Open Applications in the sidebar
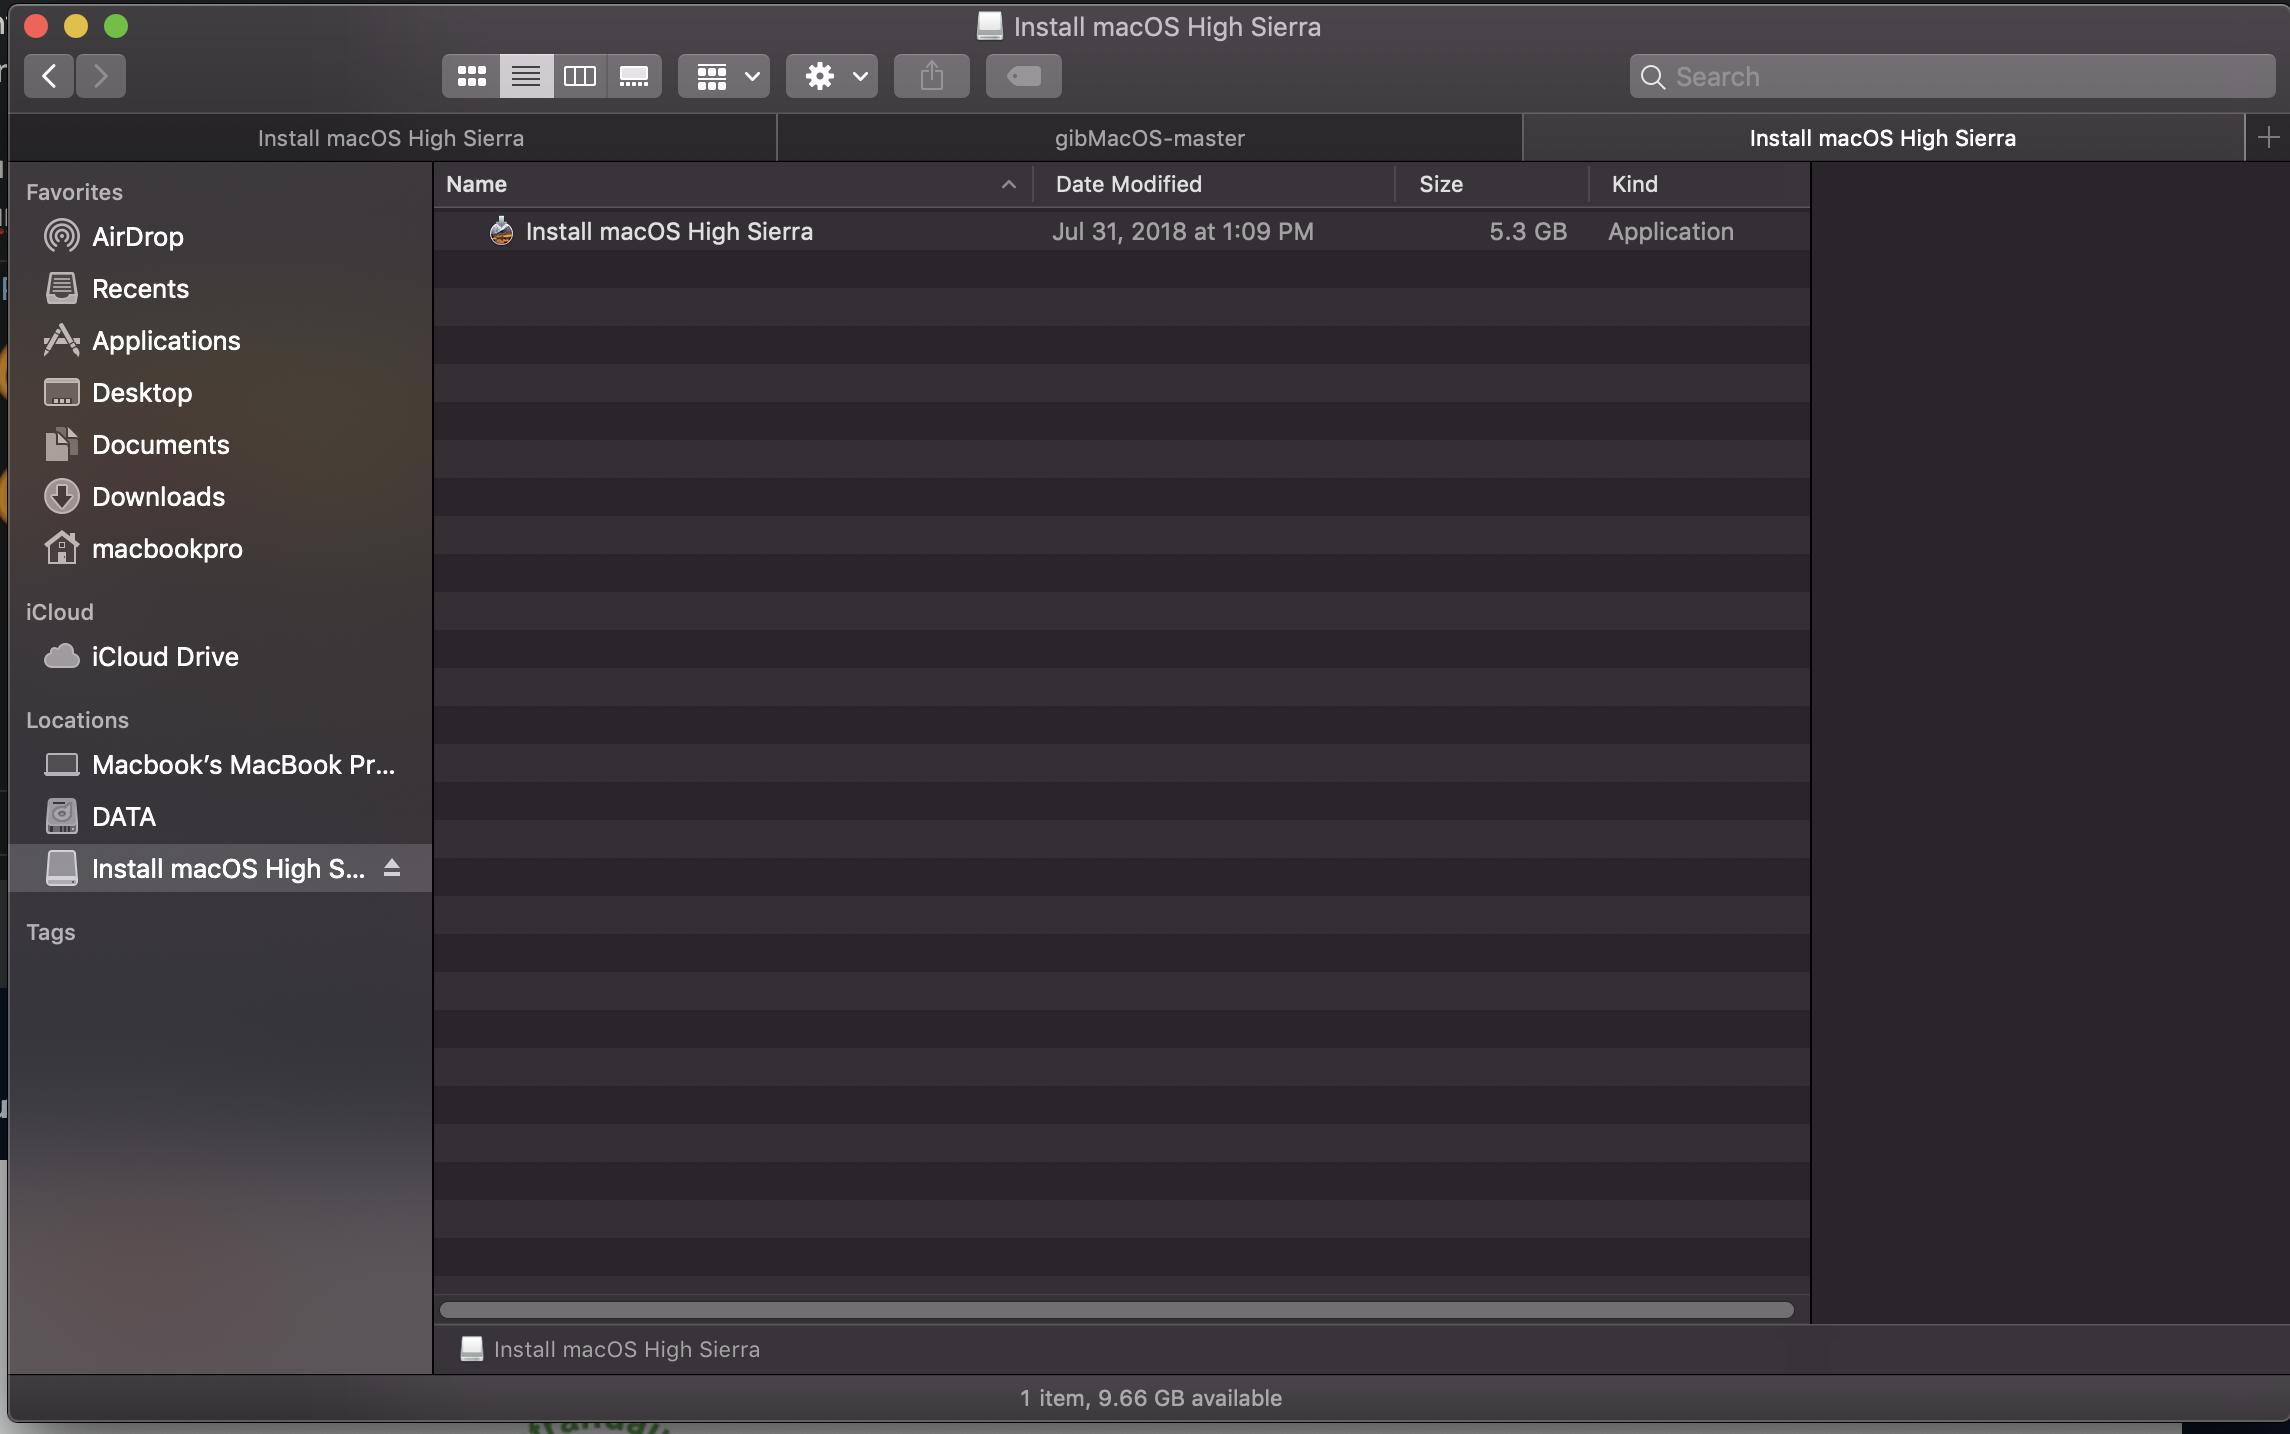The width and height of the screenshot is (2290, 1434). (220, 341)
